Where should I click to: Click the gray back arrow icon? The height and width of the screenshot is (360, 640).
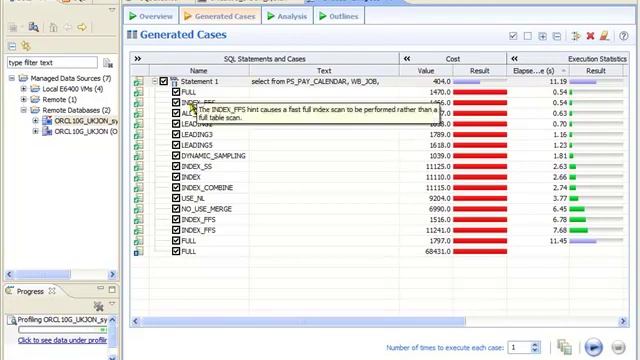point(68,27)
